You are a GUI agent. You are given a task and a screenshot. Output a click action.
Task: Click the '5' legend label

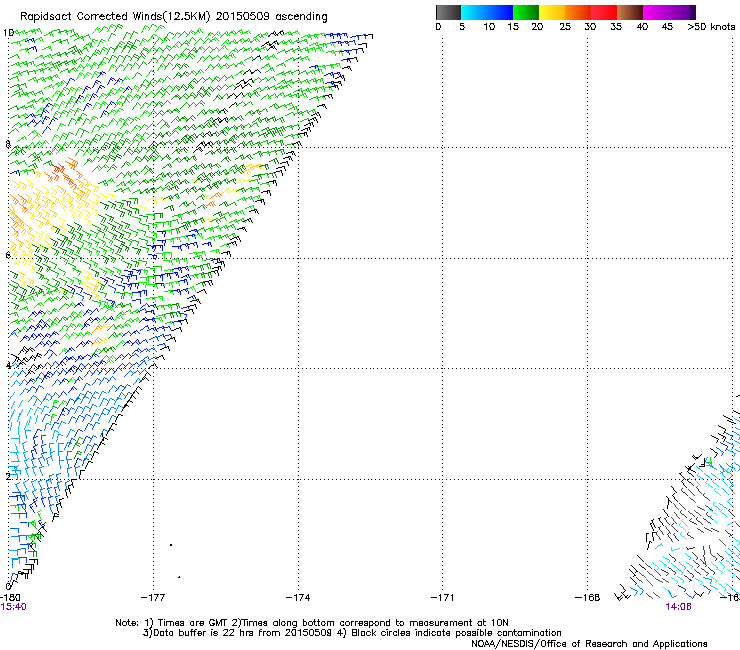(462, 27)
